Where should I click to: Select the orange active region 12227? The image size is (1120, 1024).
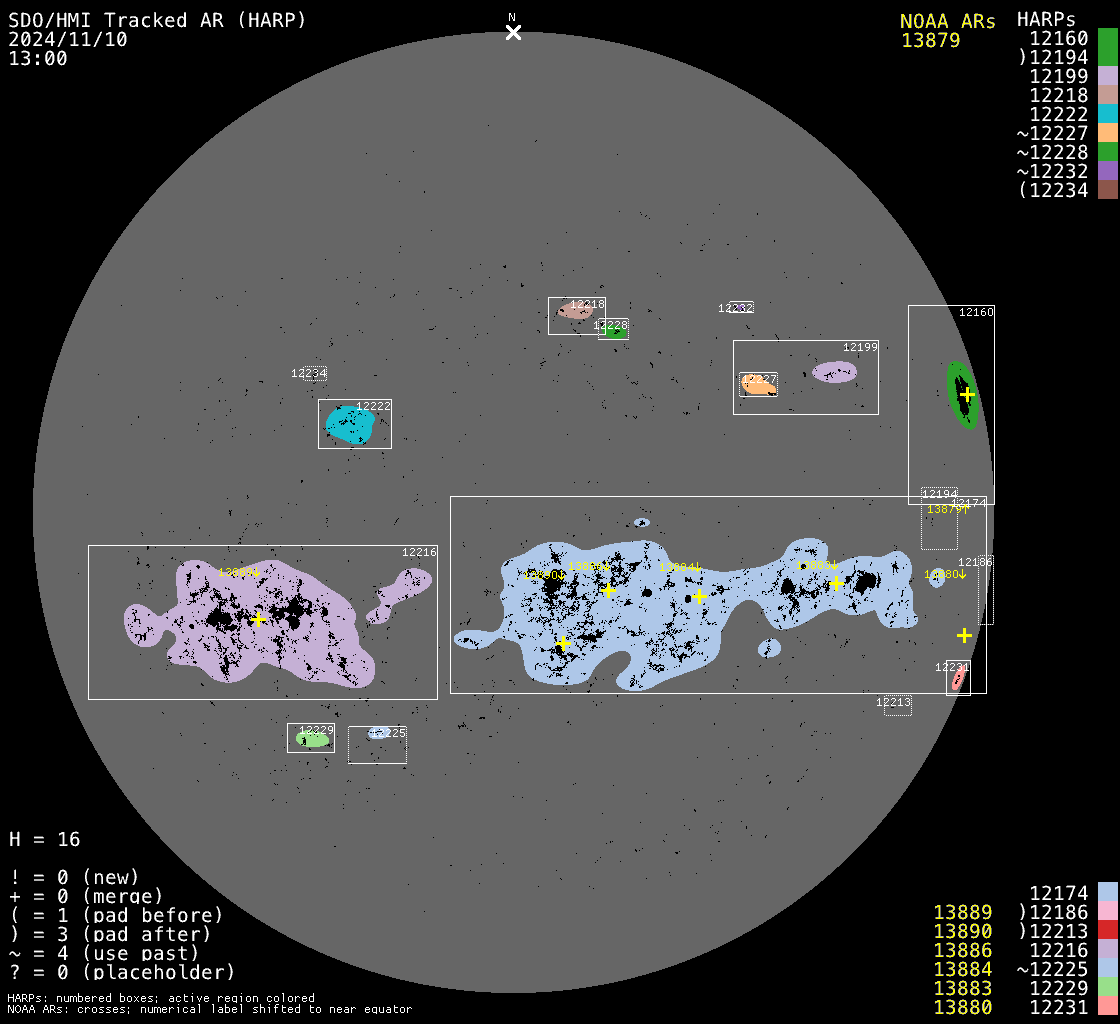(x=757, y=385)
